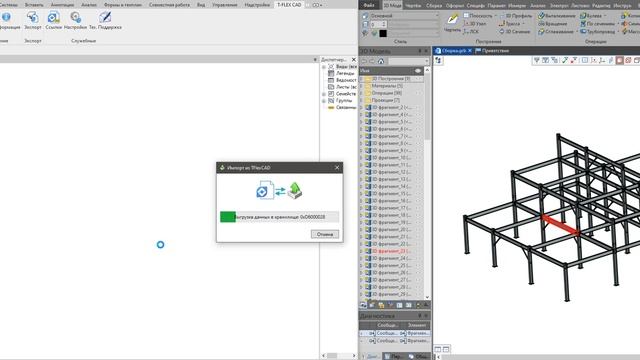This screenshot has height=360, width=640.
Task: Expand the Операции folder in the model tree
Action: pyautogui.click(x=361, y=93)
